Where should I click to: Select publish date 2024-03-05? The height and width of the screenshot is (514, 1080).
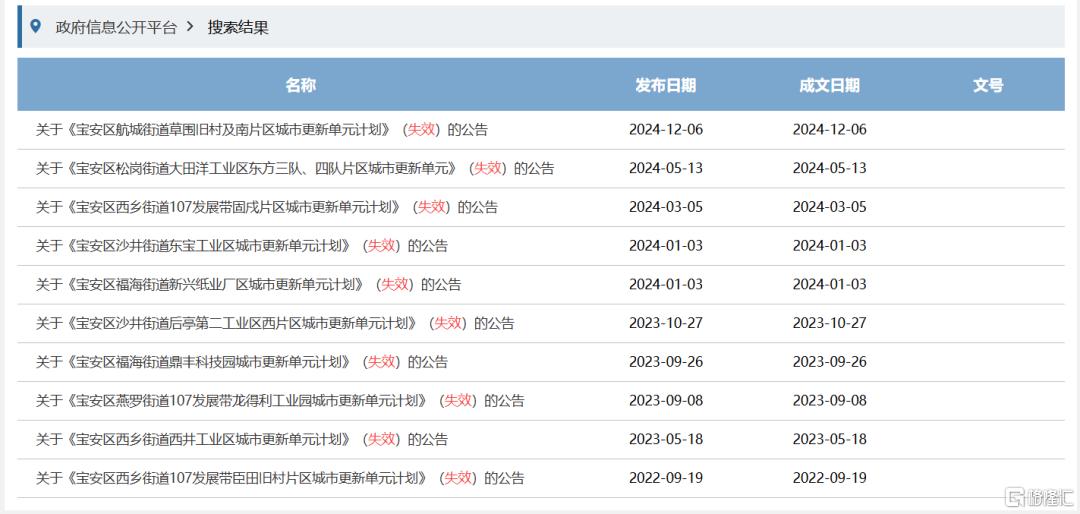coord(666,207)
